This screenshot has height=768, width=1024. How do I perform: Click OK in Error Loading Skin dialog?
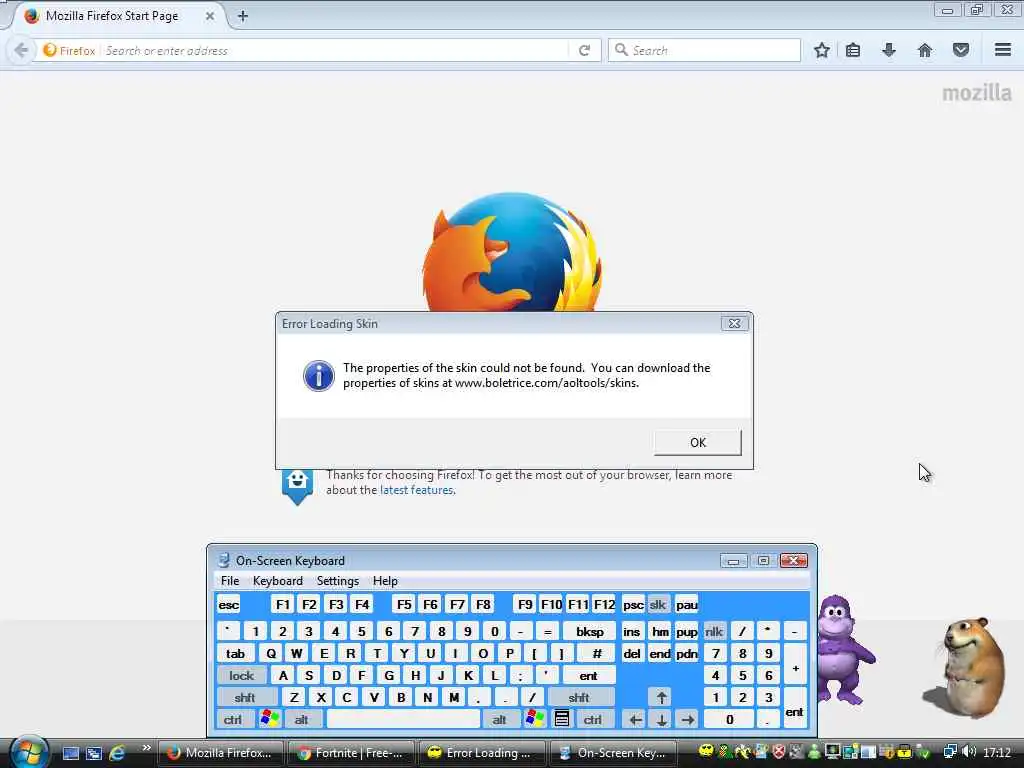697,443
